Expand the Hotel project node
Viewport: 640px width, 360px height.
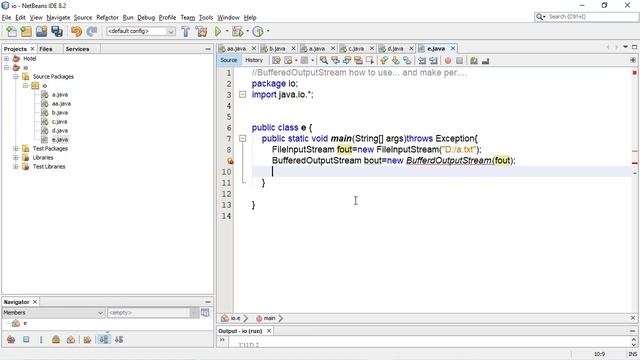6,59
